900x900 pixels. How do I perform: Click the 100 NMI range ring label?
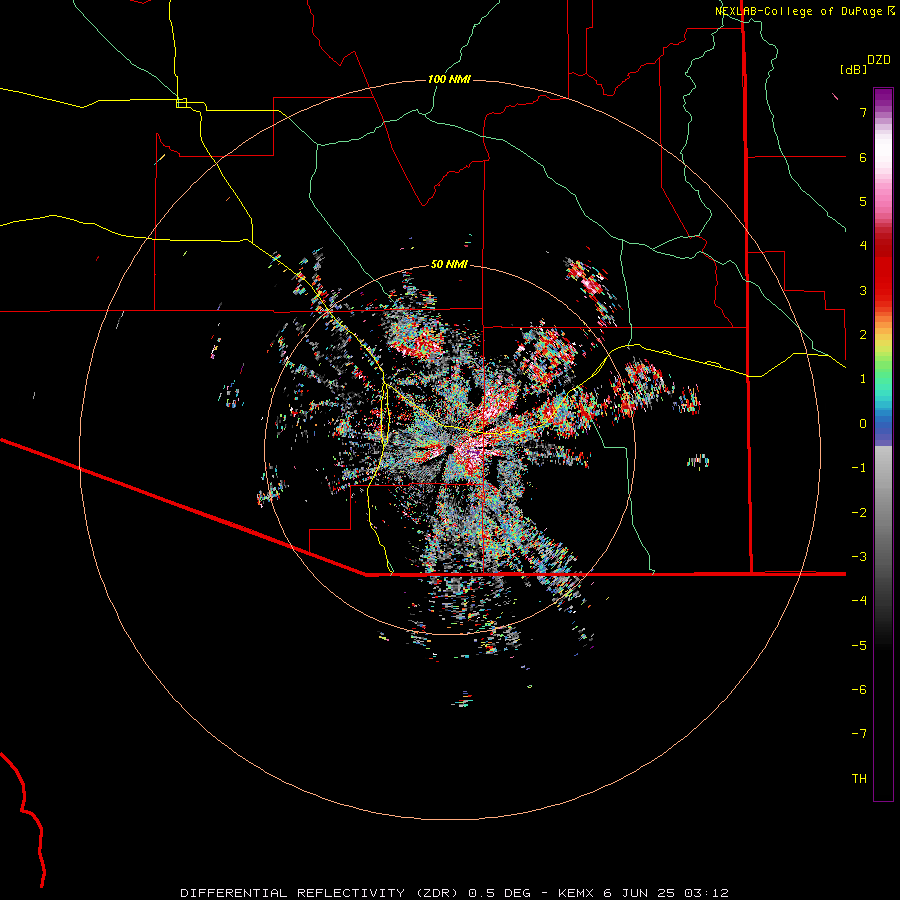pos(449,79)
